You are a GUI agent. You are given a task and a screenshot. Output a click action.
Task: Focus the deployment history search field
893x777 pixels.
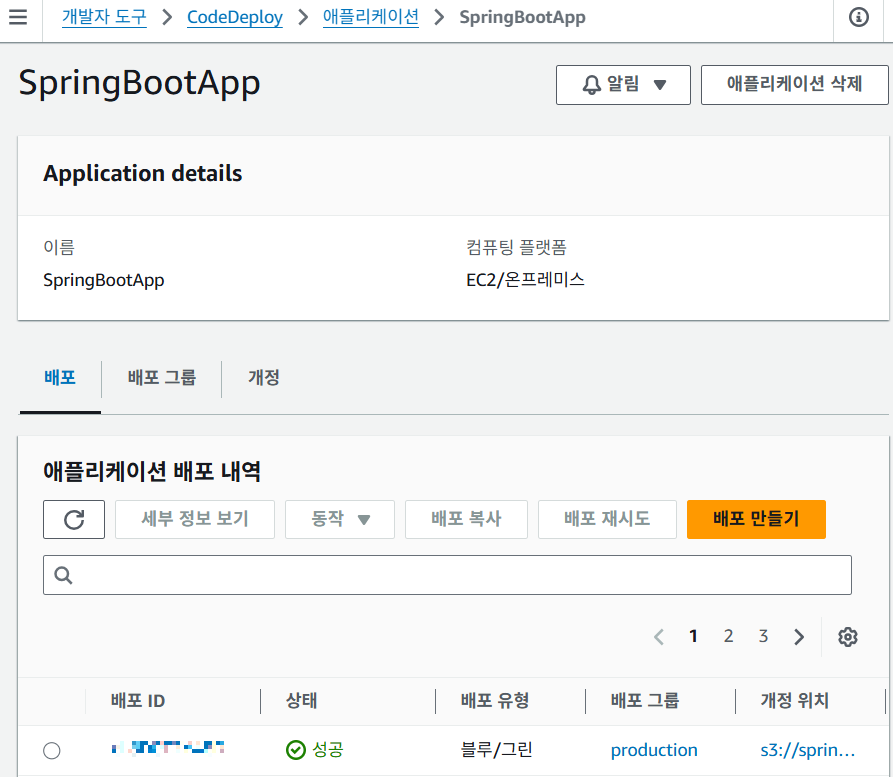447,575
